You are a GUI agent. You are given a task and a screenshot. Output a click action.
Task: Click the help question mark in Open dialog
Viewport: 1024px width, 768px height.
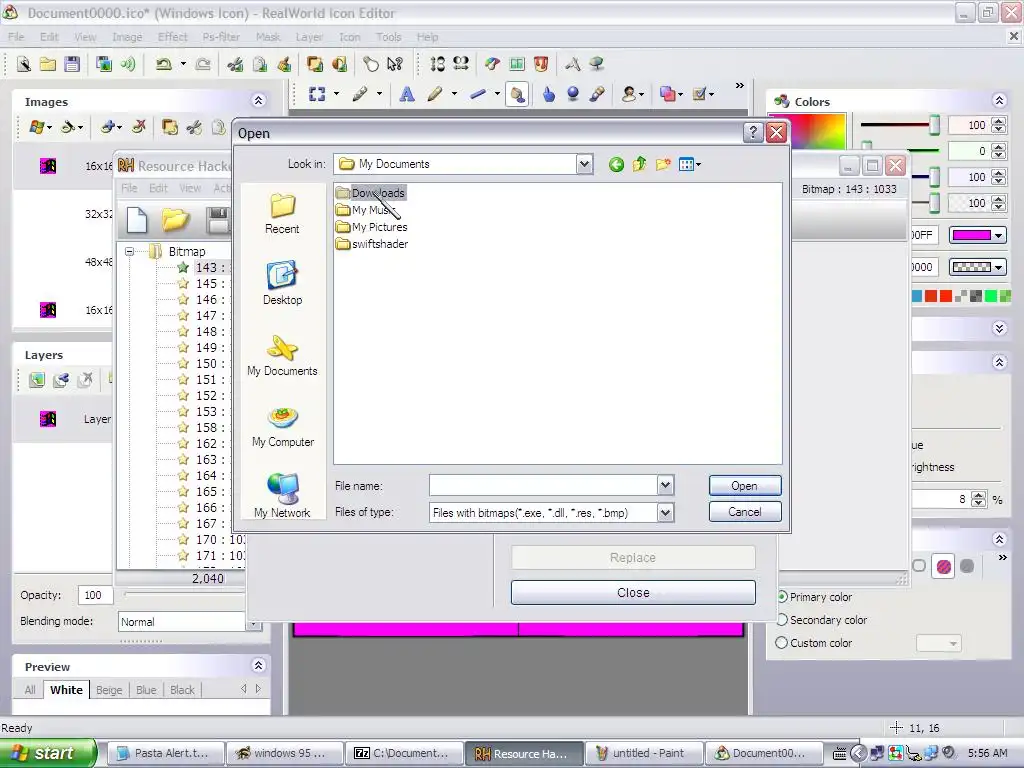(x=752, y=133)
